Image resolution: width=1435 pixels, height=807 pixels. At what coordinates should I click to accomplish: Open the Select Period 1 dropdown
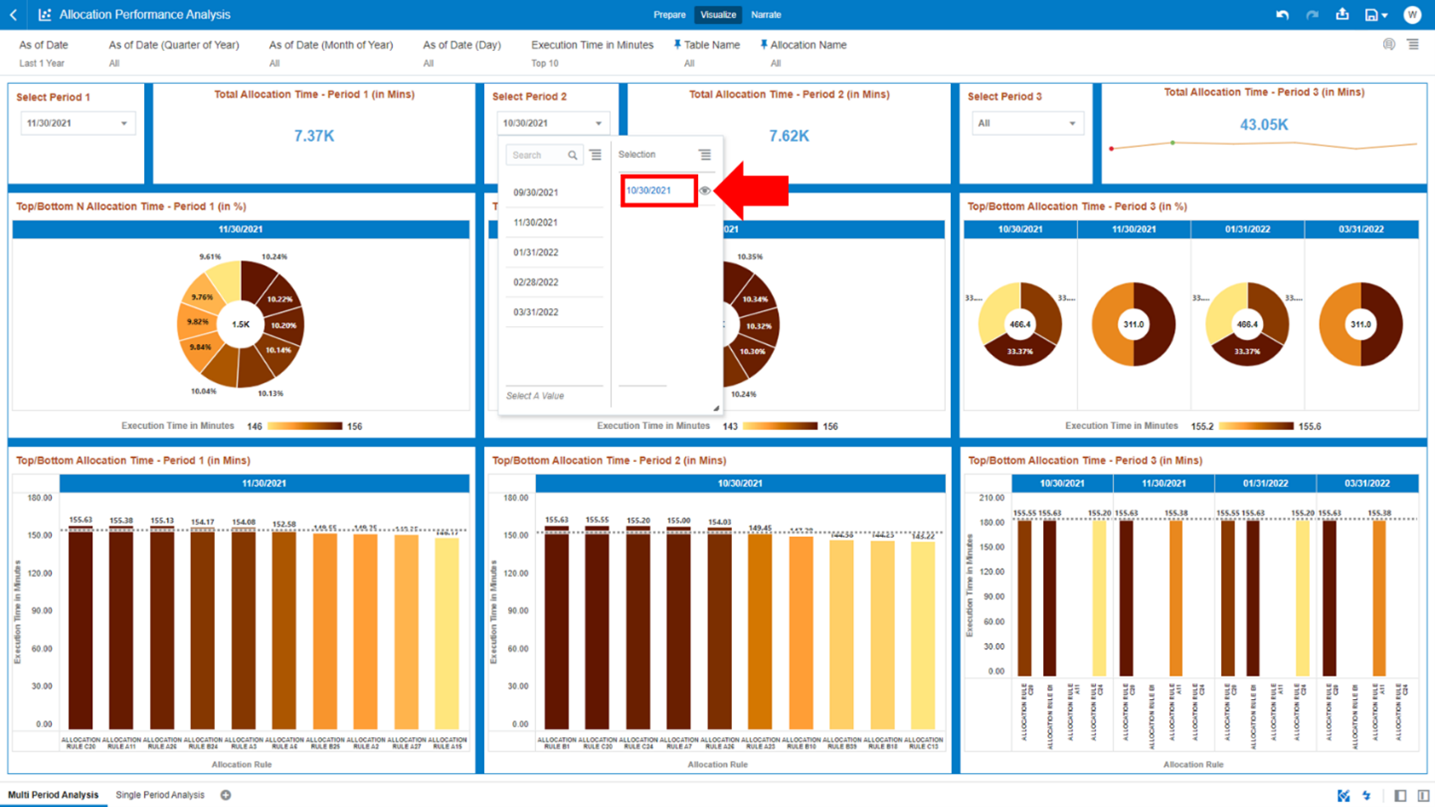(x=78, y=123)
